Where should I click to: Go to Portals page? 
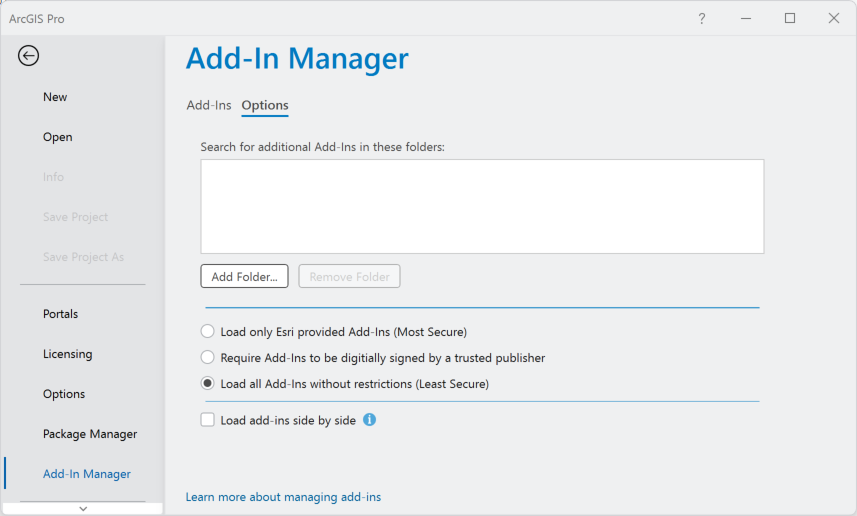pyautogui.click(x=61, y=314)
